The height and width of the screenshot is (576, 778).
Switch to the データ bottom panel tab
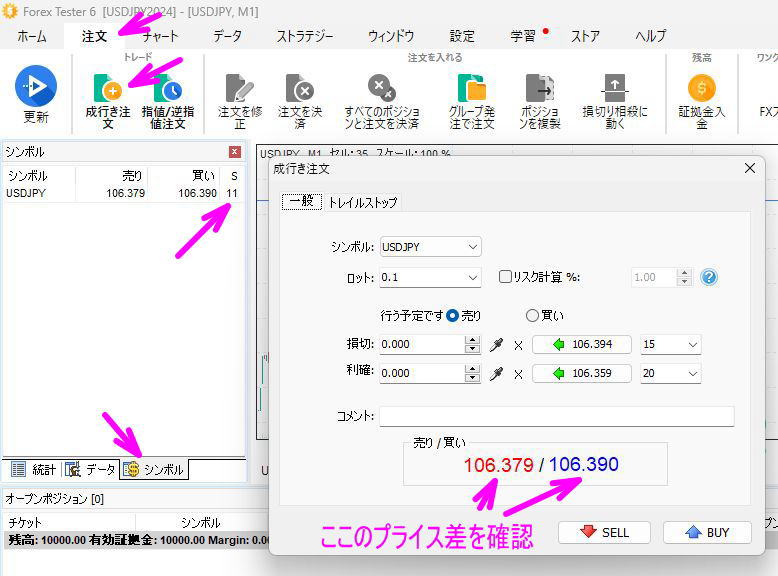click(x=91, y=469)
